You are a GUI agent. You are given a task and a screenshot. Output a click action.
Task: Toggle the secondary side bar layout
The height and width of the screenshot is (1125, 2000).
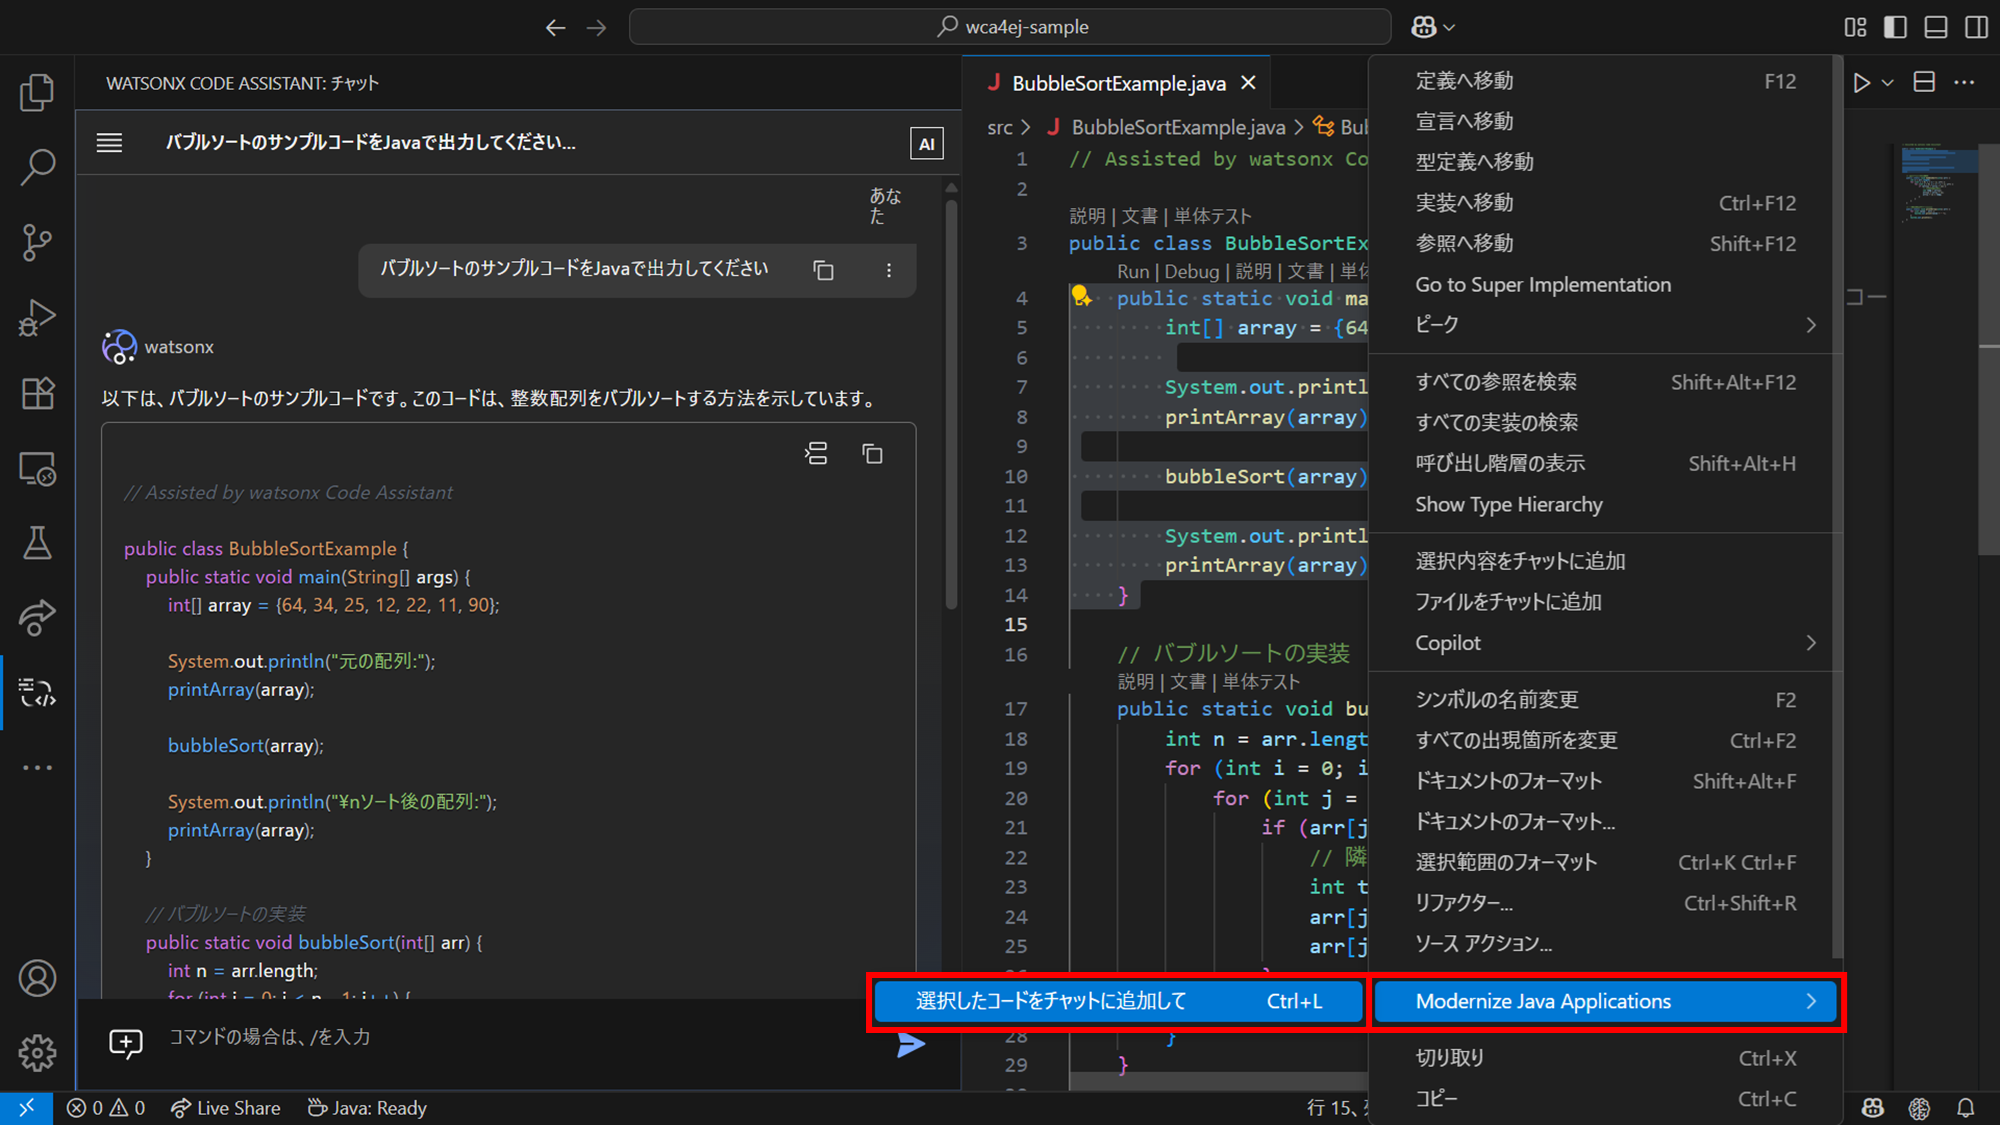pos(1977,27)
